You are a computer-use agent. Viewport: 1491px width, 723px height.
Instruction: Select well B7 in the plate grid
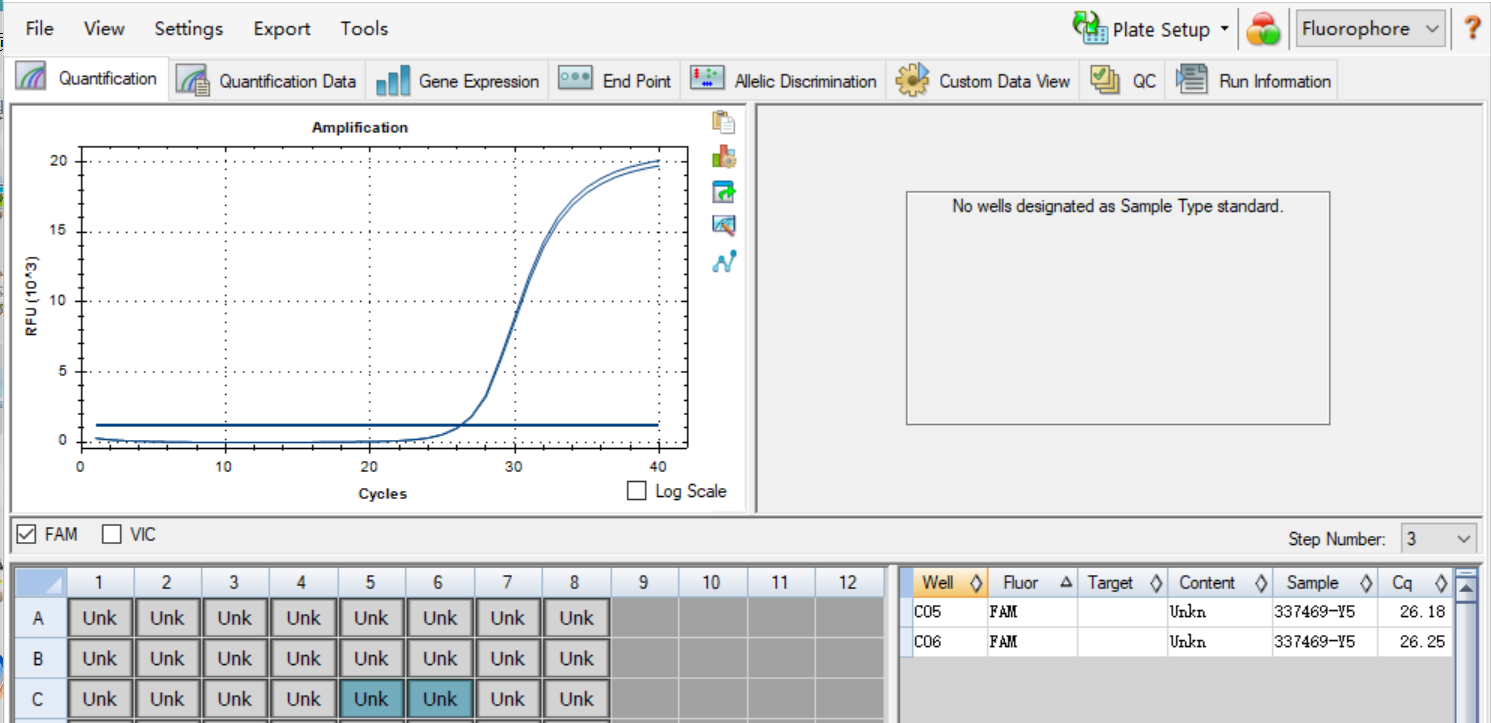tap(508, 659)
